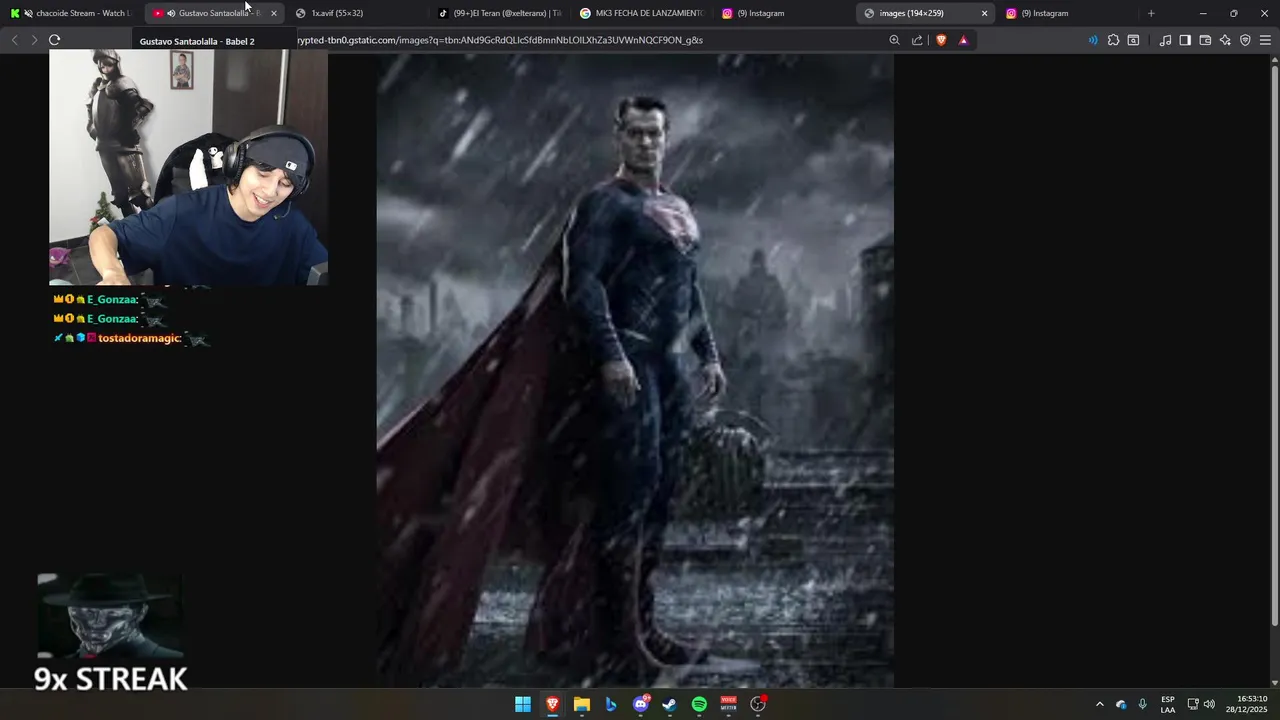This screenshot has height=720, width=1280.
Task: Click the address bar URL
Action: 500,40
